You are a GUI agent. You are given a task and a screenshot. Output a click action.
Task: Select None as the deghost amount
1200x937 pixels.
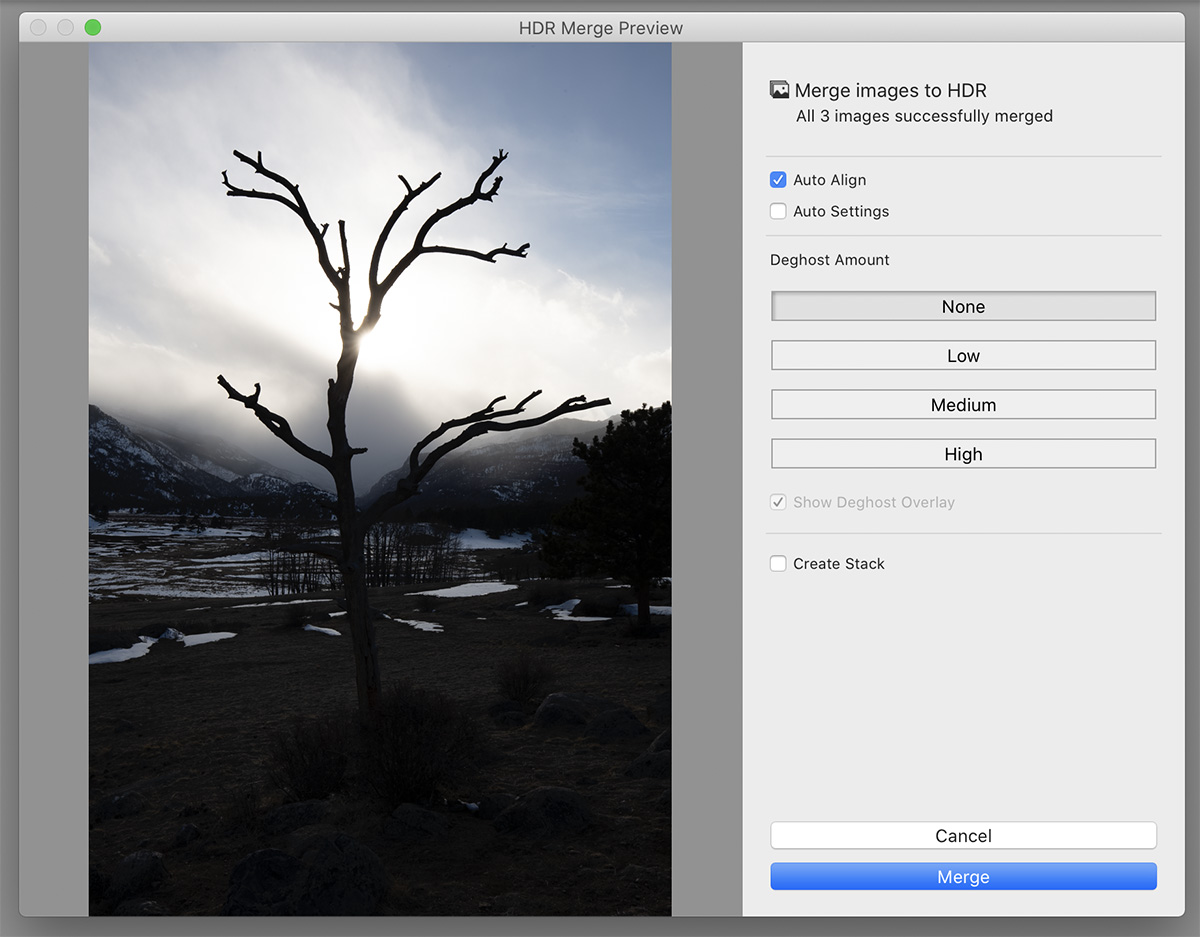(963, 307)
